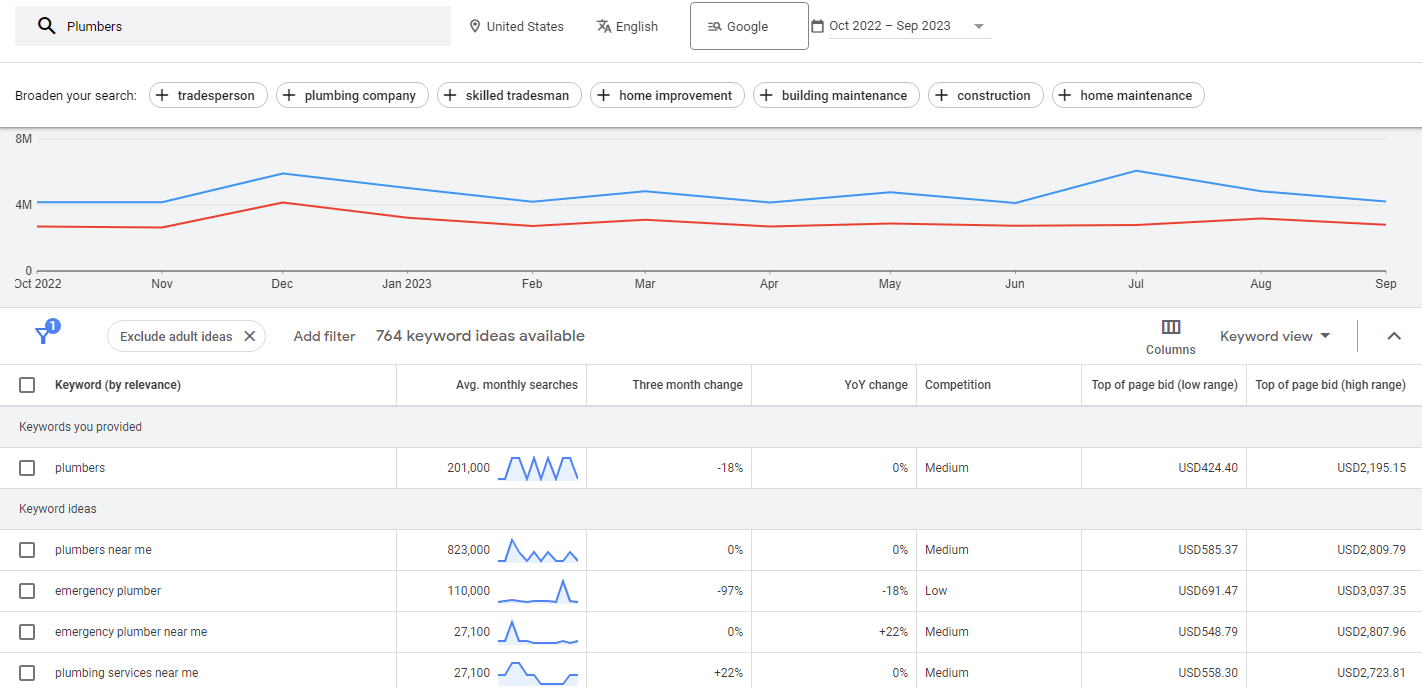Click plus icon on home maintenance chip
The width and height of the screenshot is (1422, 688).
coord(1066,95)
